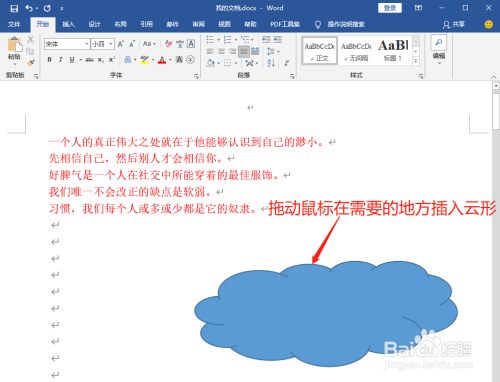Switch to the 插入 Insert tab
Viewport: 500px width, 382px height.
pos(68,24)
